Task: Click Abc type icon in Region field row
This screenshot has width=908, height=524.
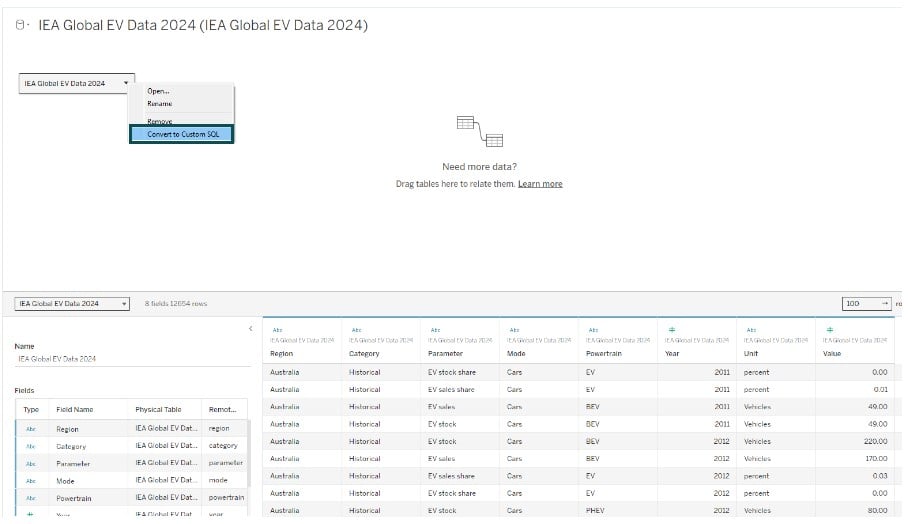Action: [x=31, y=429]
